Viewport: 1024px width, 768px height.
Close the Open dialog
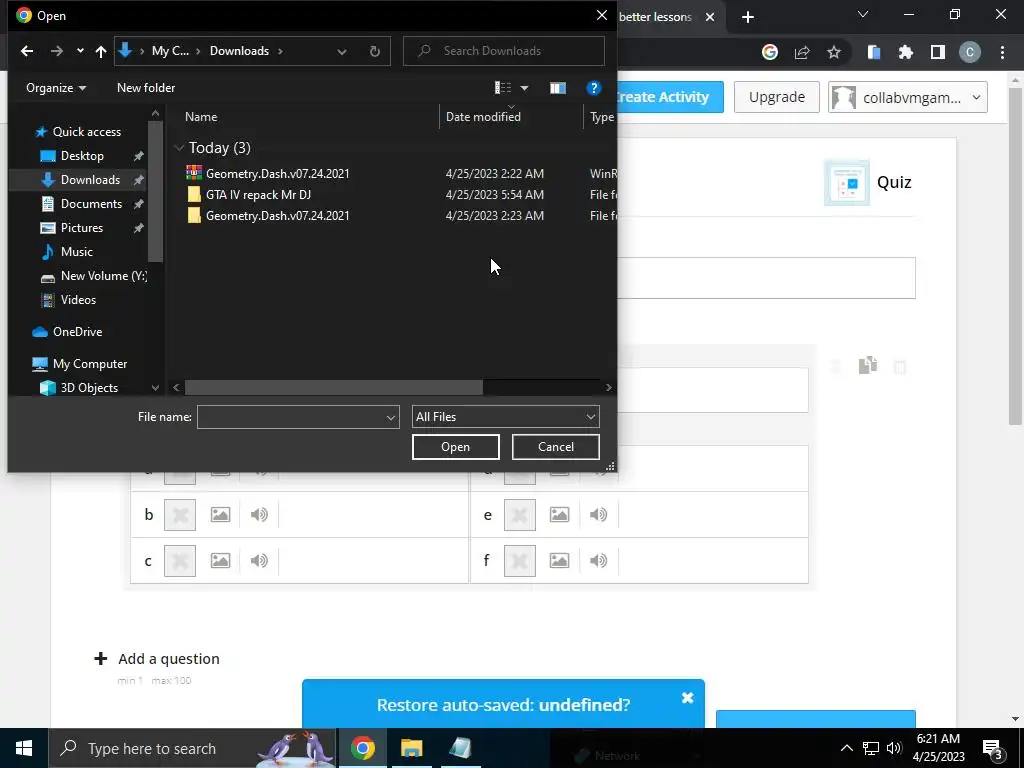(x=601, y=15)
